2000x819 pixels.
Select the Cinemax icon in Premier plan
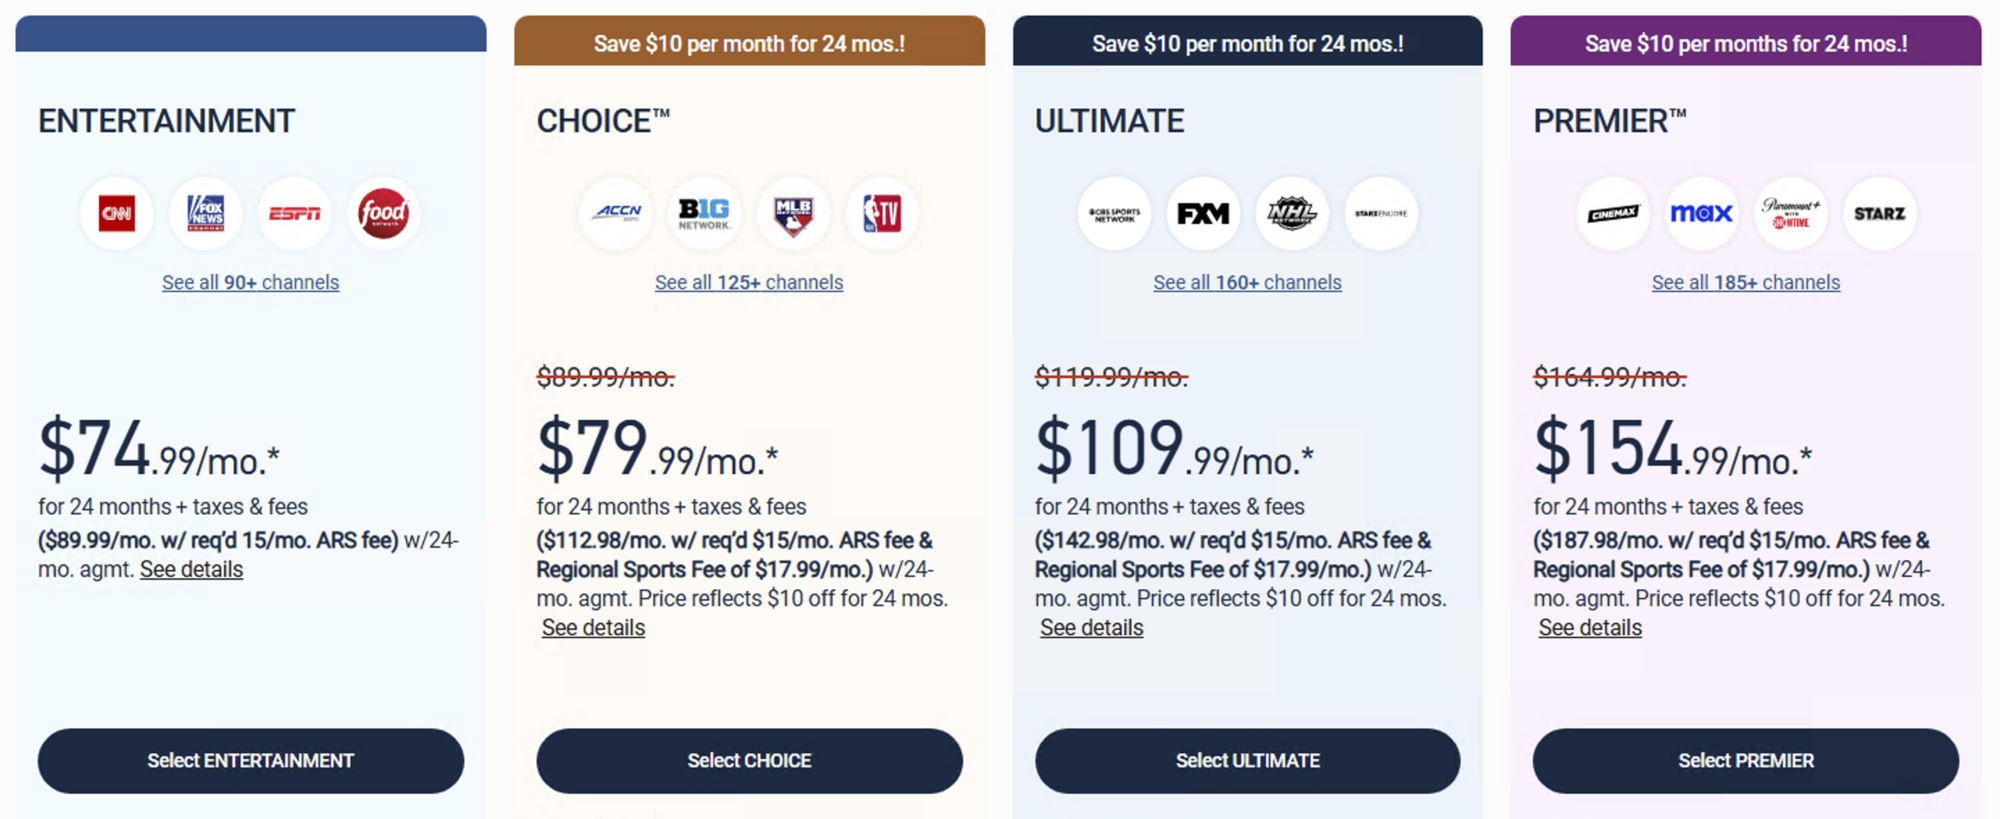click(1613, 213)
